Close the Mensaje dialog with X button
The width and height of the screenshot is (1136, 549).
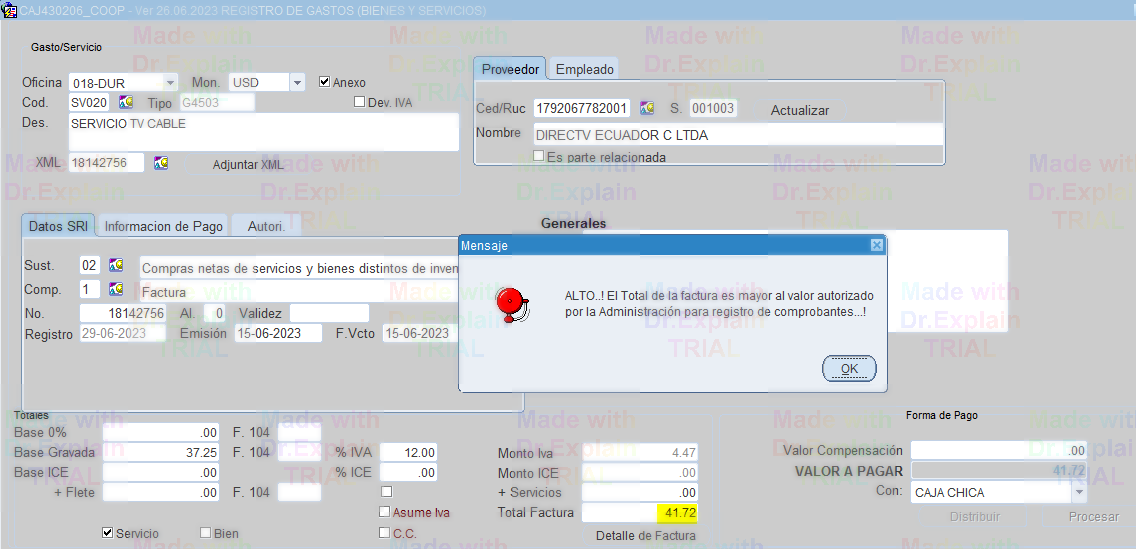coord(877,245)
